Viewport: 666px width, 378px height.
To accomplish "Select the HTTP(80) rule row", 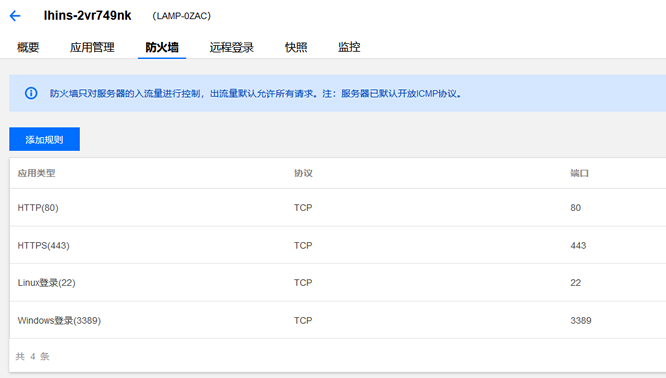I will click(338, 207).
